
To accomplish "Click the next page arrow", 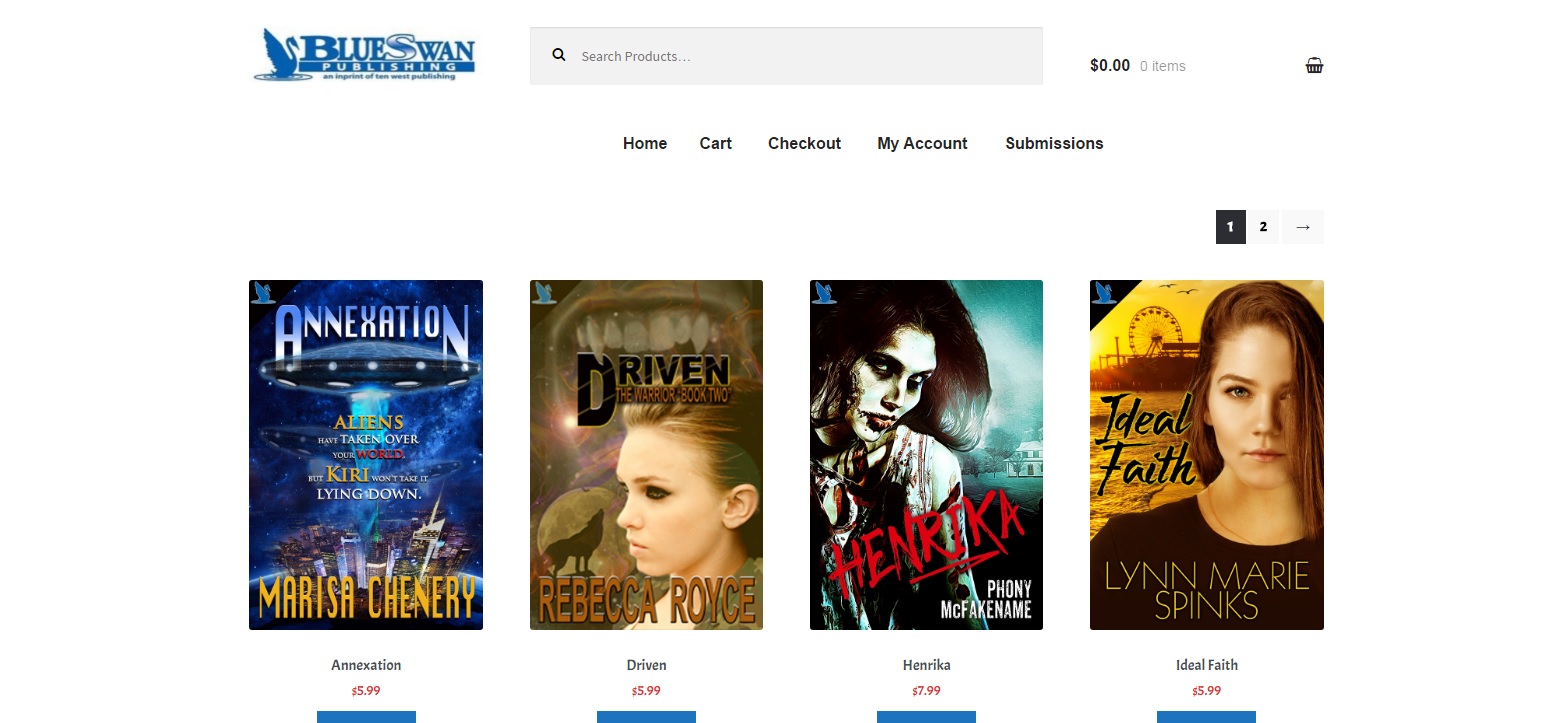I will click(1303, 227).
